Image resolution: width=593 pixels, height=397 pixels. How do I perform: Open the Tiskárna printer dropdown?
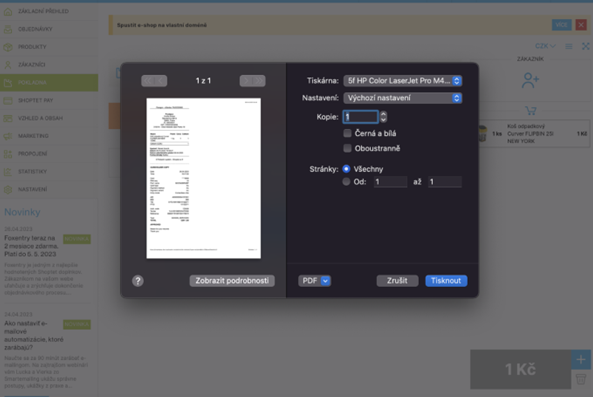[402, 81]
